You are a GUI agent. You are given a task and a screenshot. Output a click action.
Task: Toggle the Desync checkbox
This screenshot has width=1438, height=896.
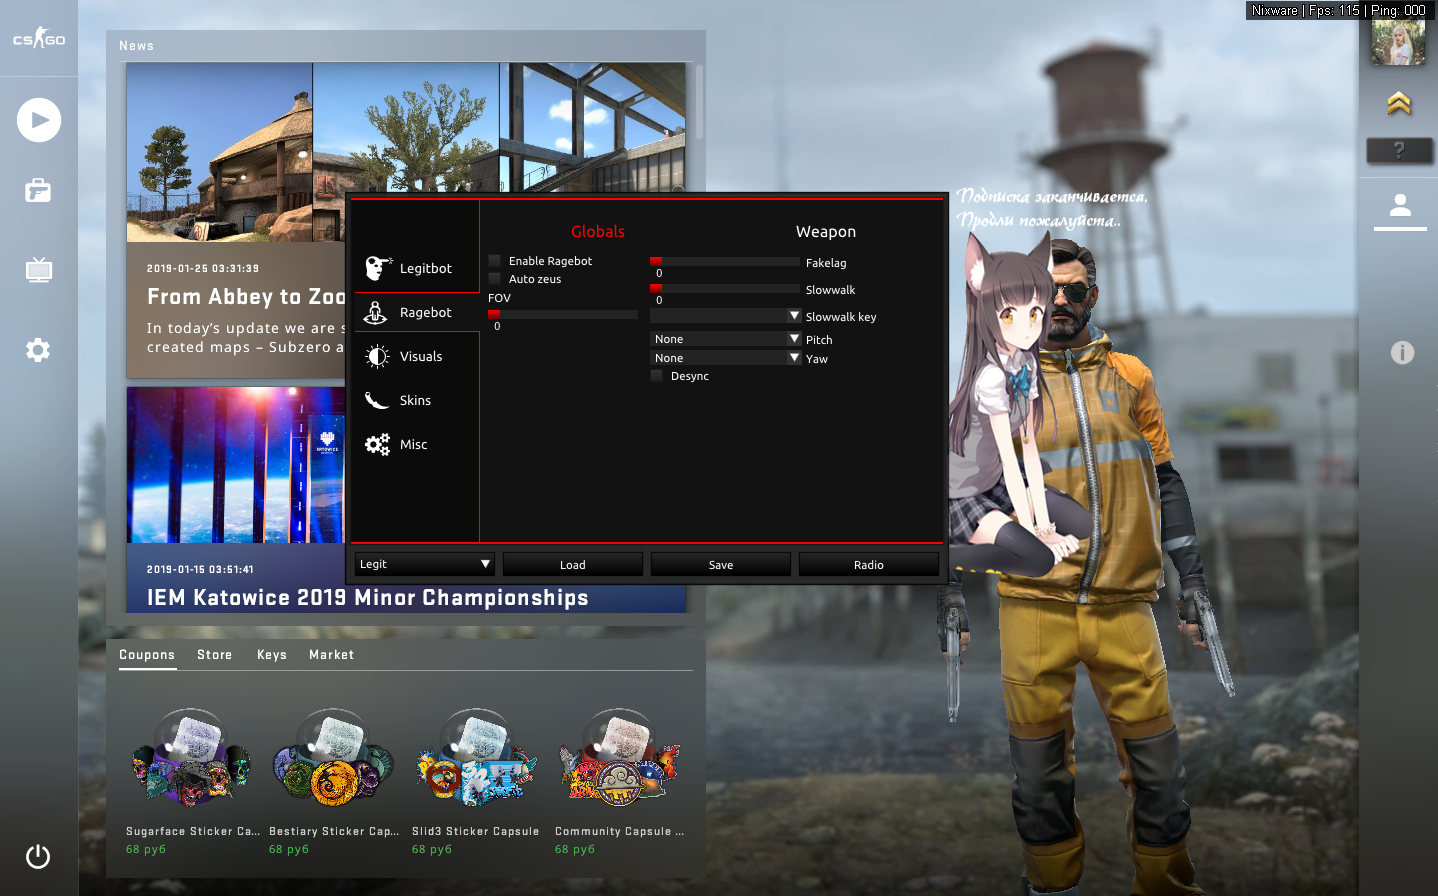(657, 376)
